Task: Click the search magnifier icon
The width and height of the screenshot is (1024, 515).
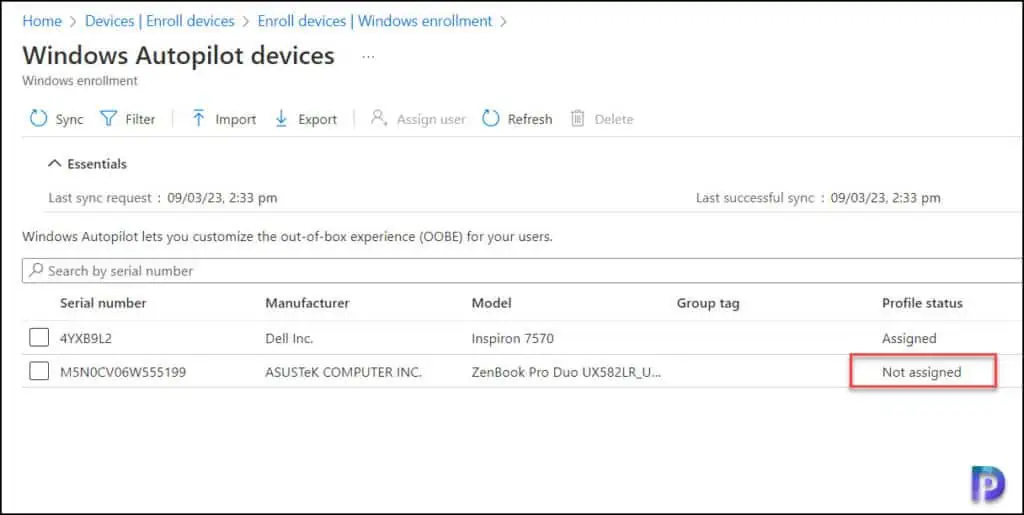Action: coord(37,270)
